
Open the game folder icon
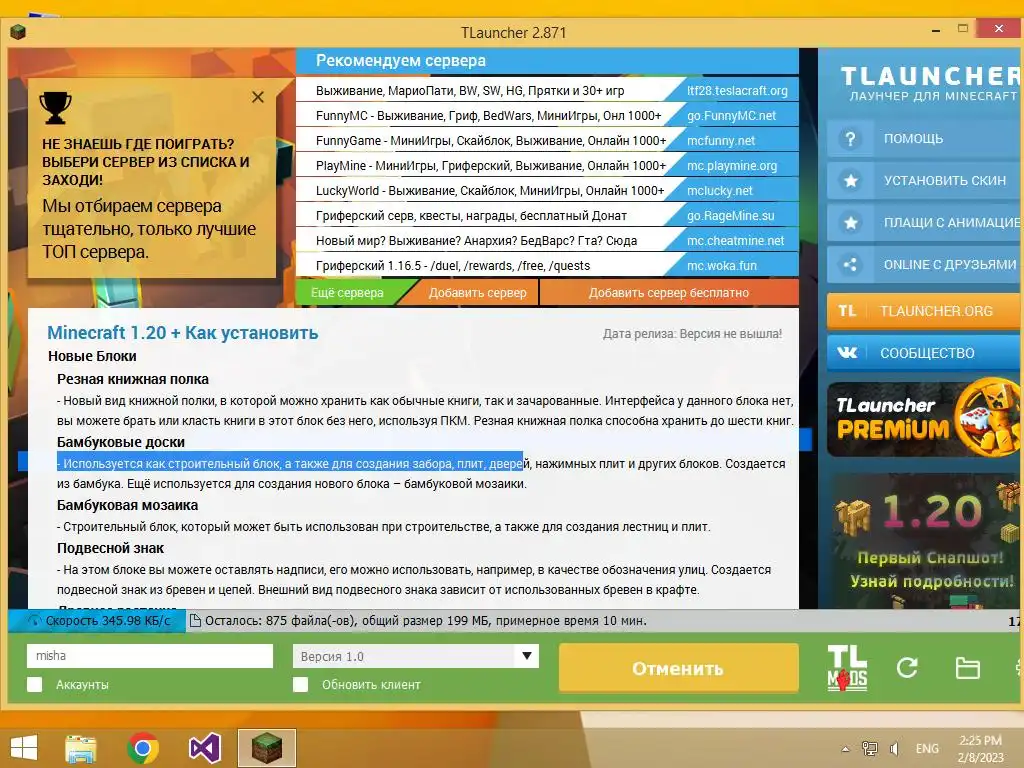point(967,668)
